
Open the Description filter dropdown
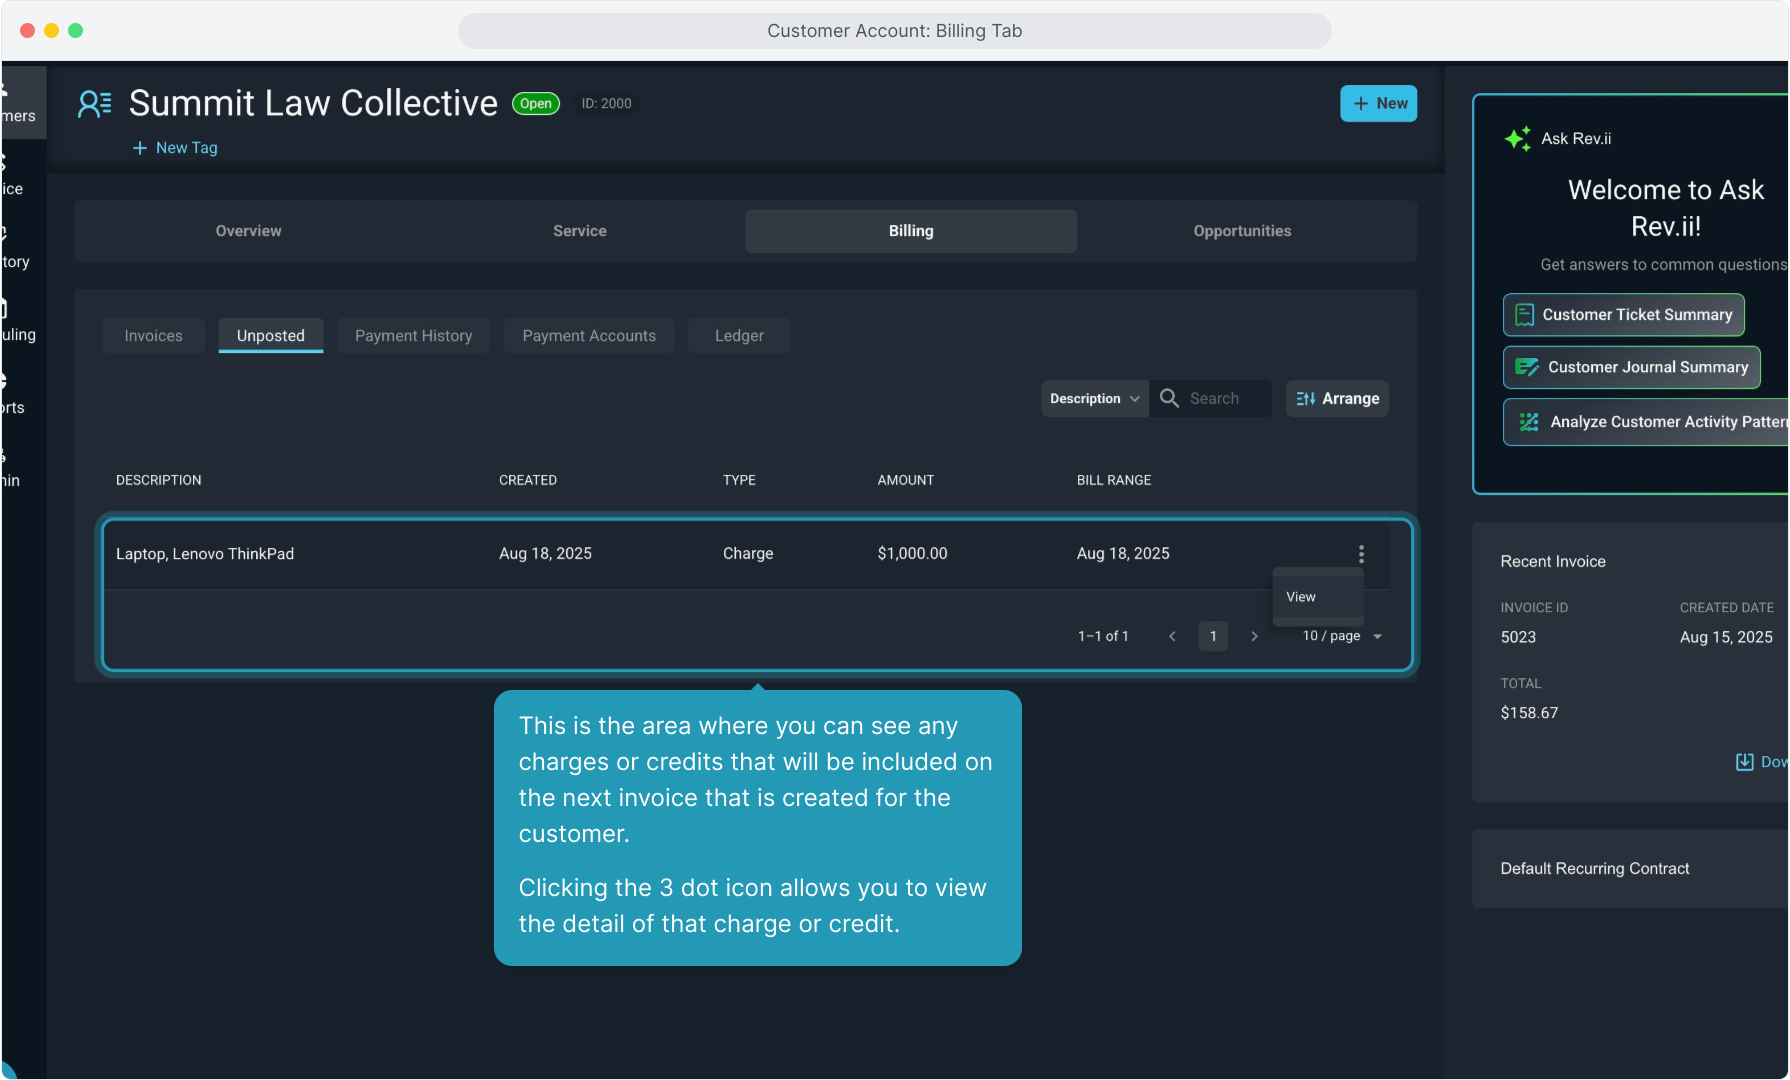coord(1094,398)
